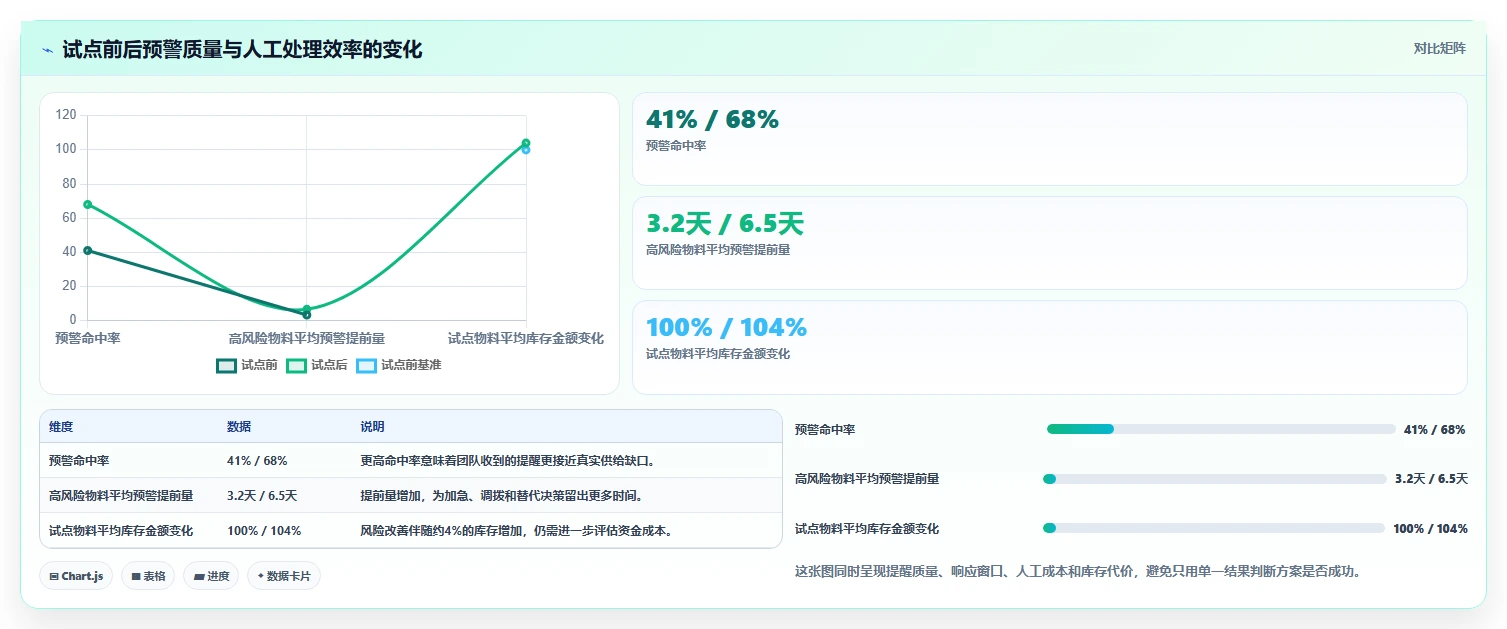Click the 说明 column header

373,427
